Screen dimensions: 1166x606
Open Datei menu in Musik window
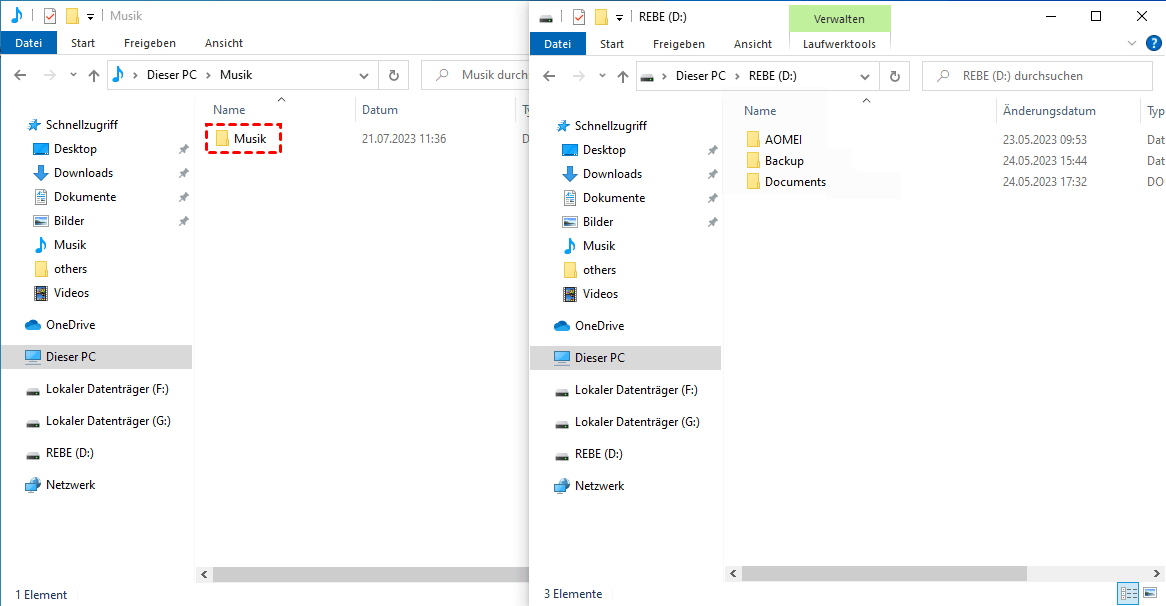click(x=28, y=43)
